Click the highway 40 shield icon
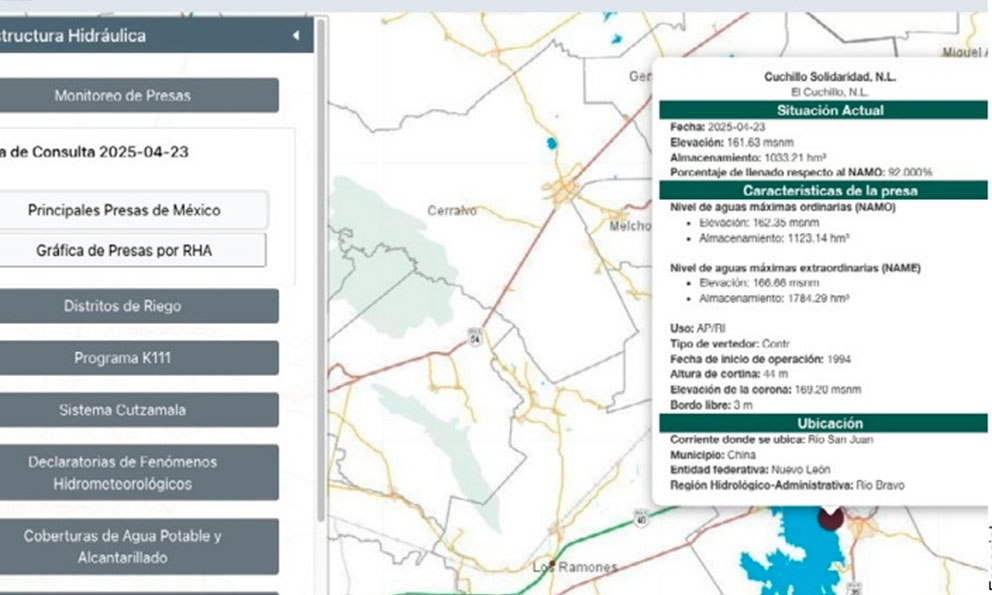 pos(641,518)
